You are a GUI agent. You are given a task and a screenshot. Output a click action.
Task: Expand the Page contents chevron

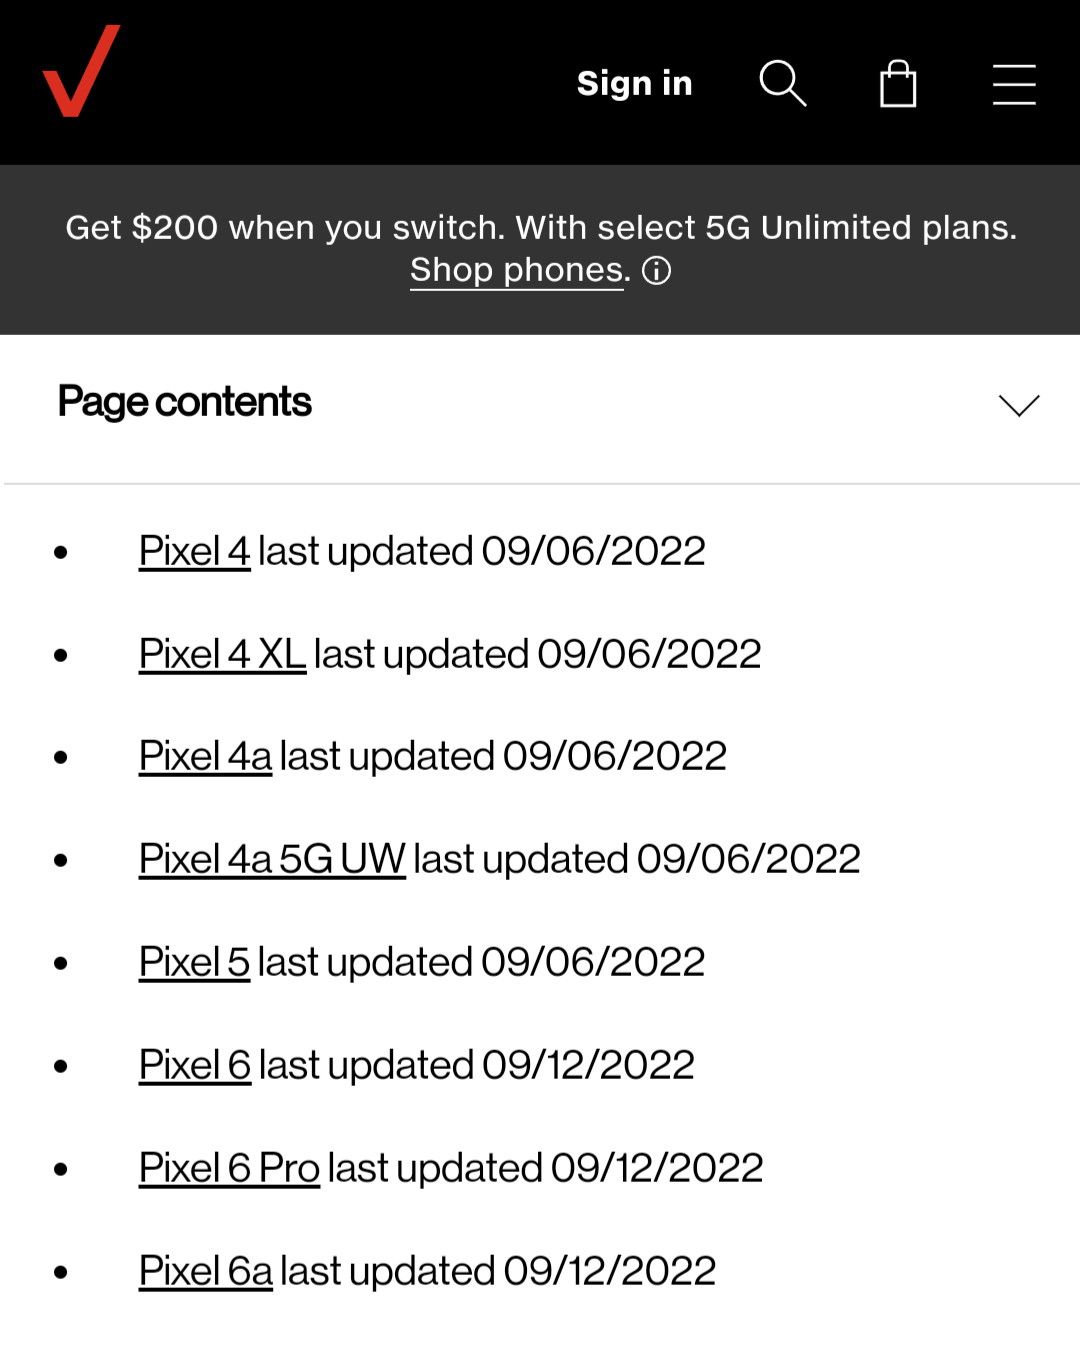(1019, 405)
